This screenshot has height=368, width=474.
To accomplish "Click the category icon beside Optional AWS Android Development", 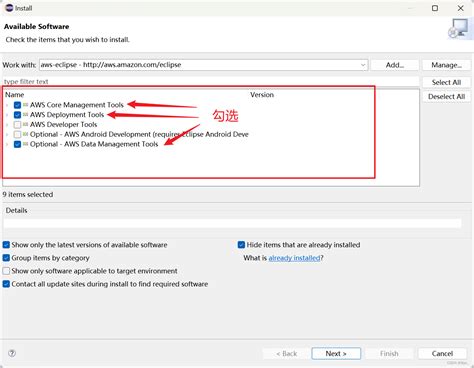I will coord(25,134).
